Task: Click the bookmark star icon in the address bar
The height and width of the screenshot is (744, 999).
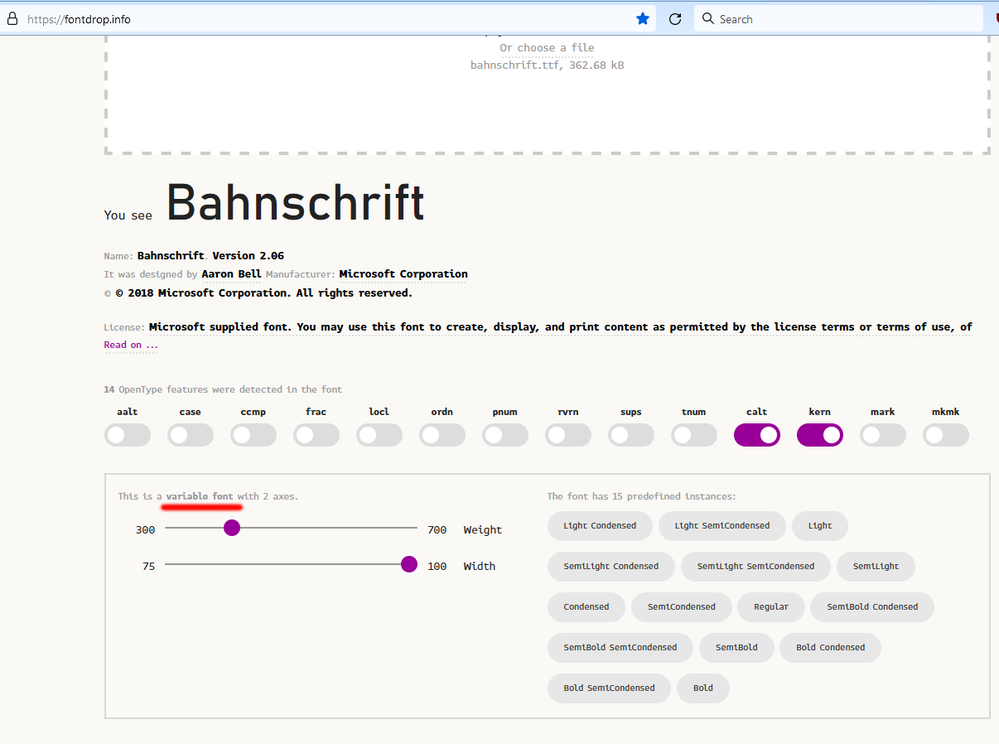Action: 643,19
